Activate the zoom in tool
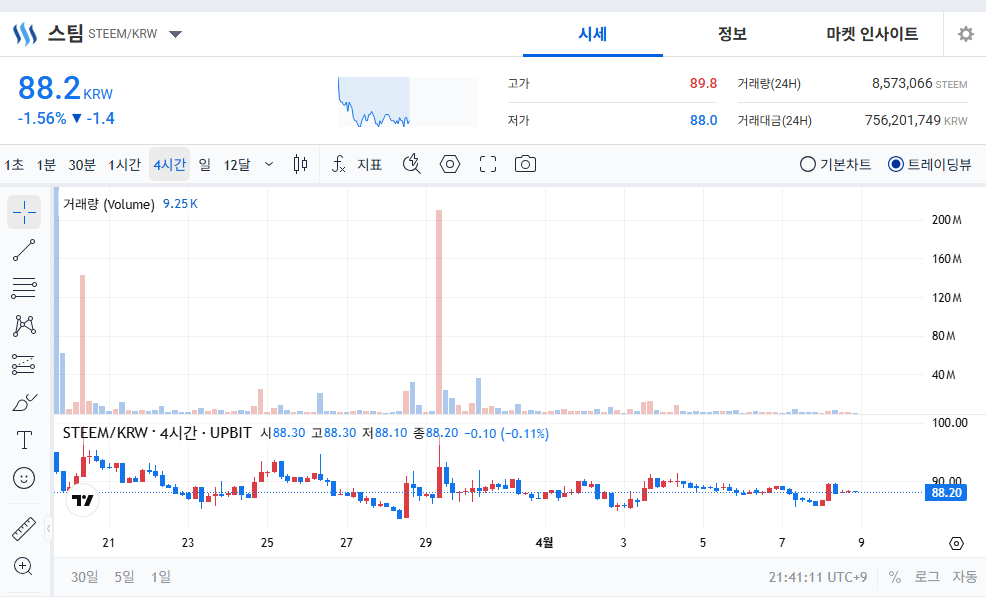 [24, 567]
